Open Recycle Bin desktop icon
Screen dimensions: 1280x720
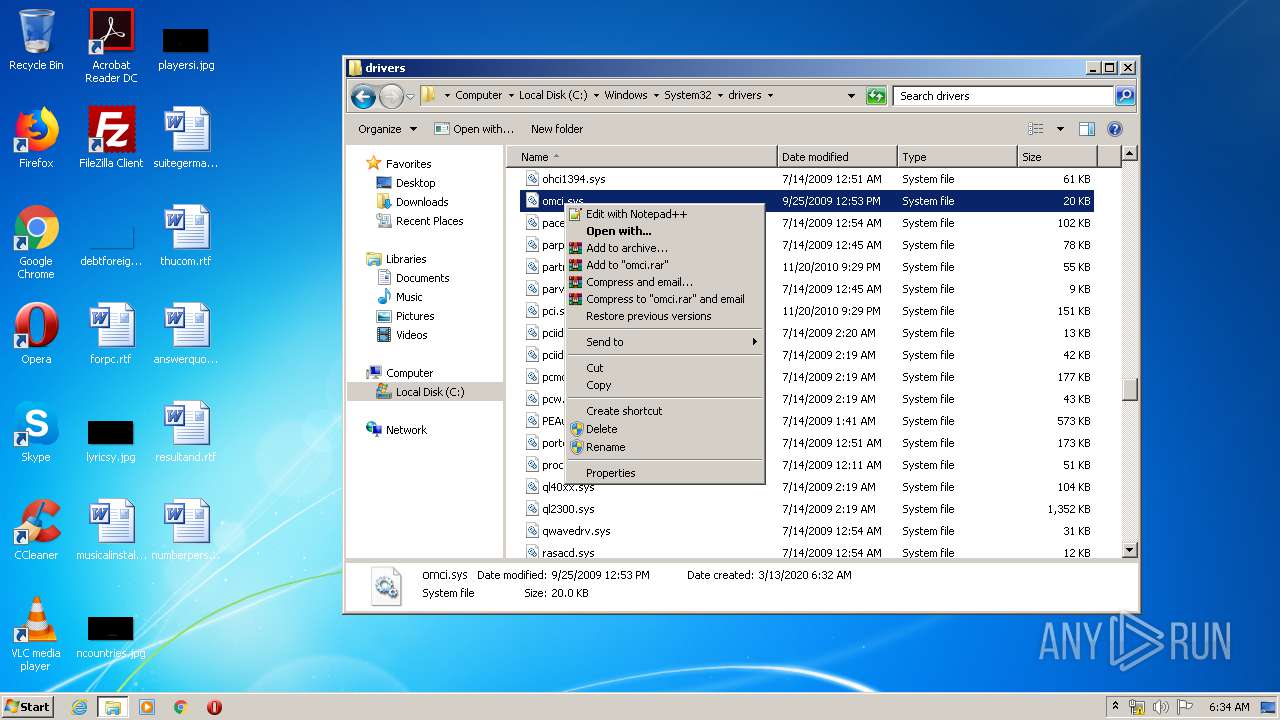[36, 40]
